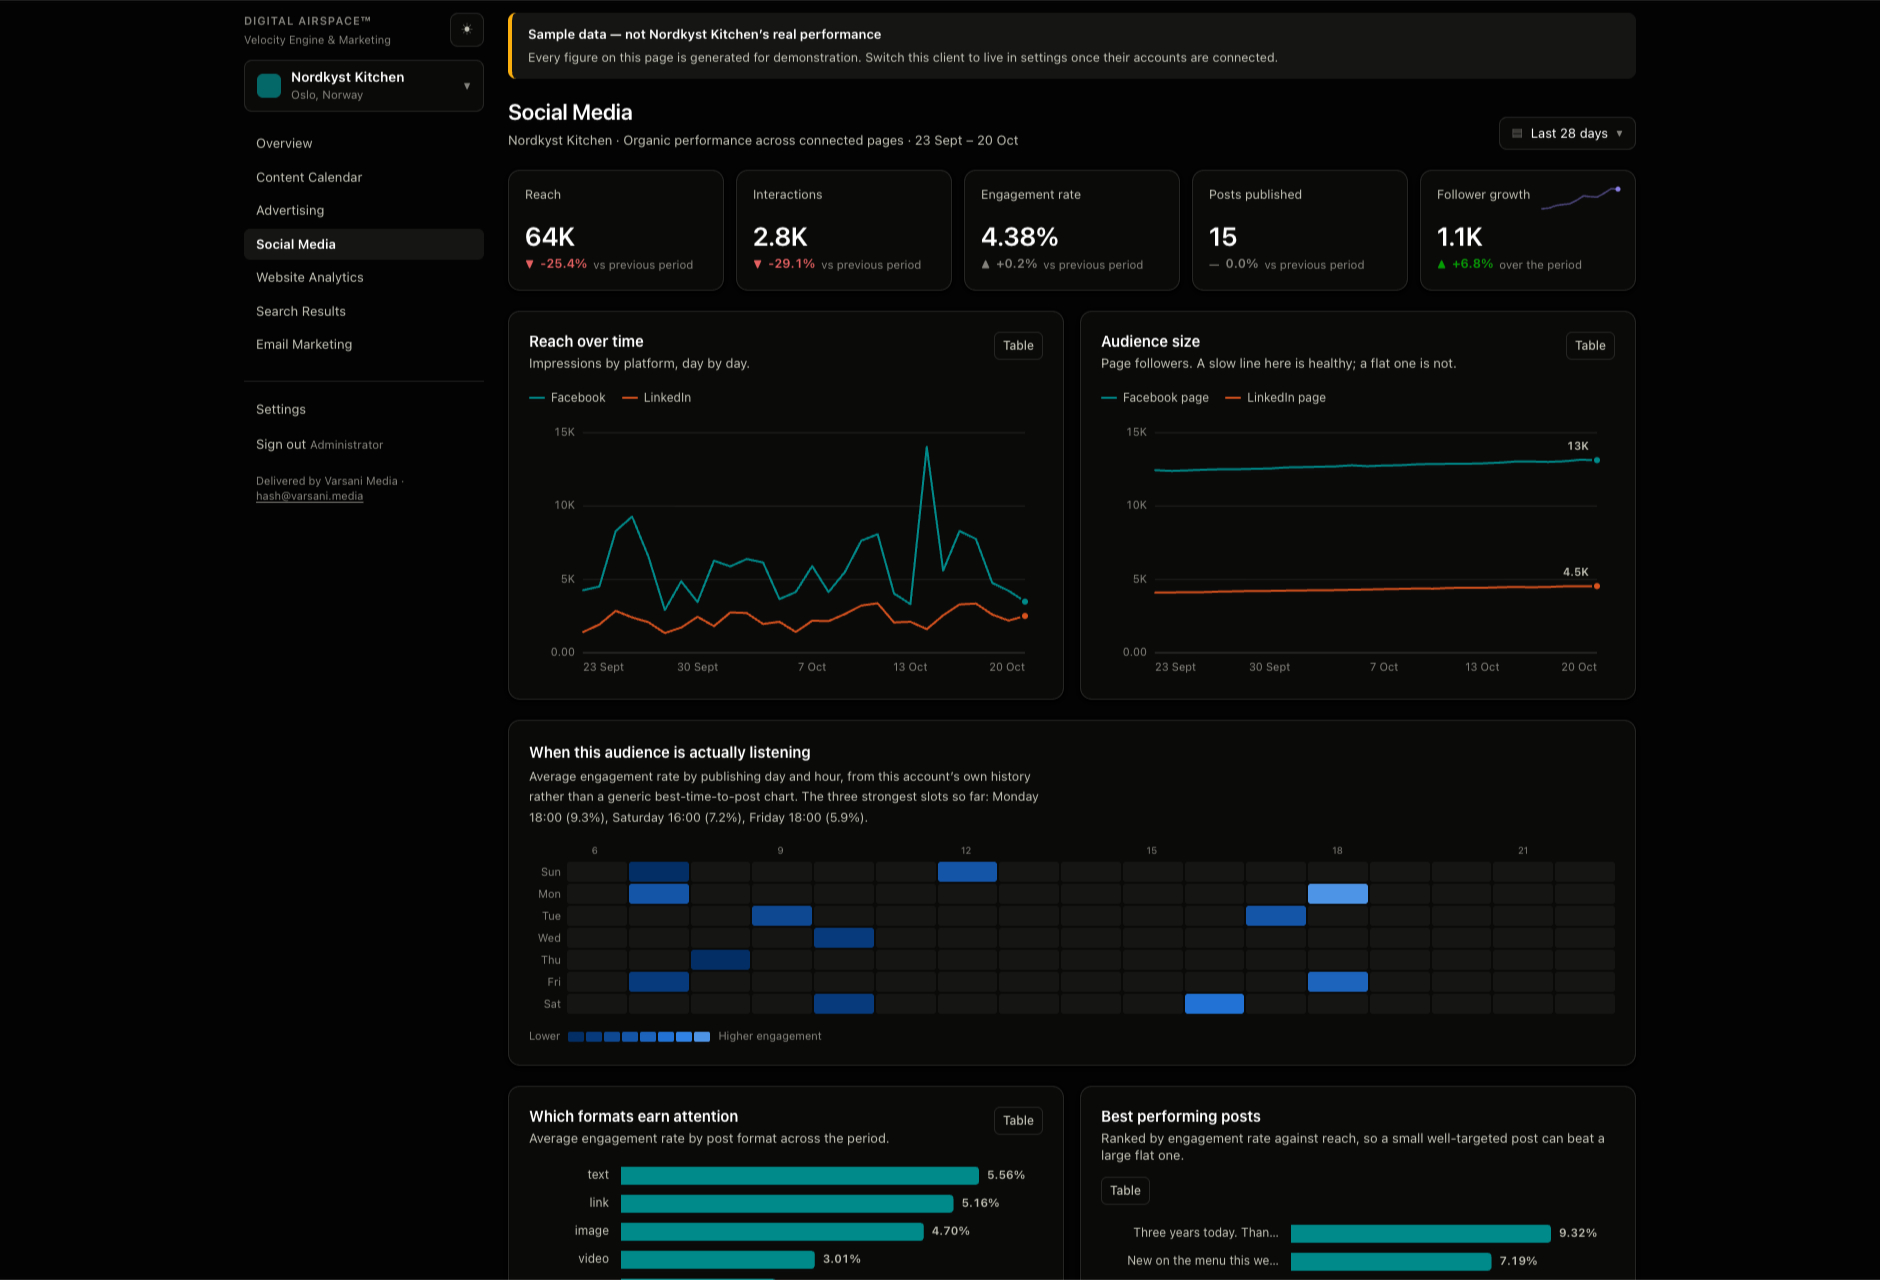The height and width of the screenshot is (1280, 1880).
Task: Toggle the LinkedIn series in Reach legend
Action: tap(656, 398)
